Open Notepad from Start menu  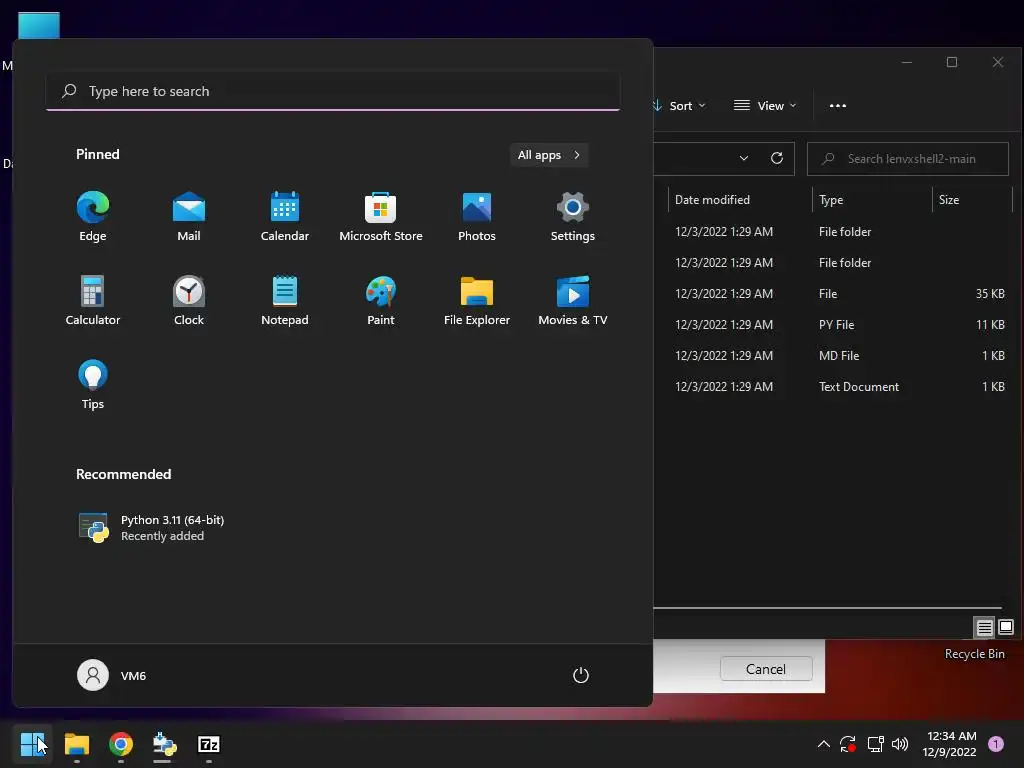point(285,300)
